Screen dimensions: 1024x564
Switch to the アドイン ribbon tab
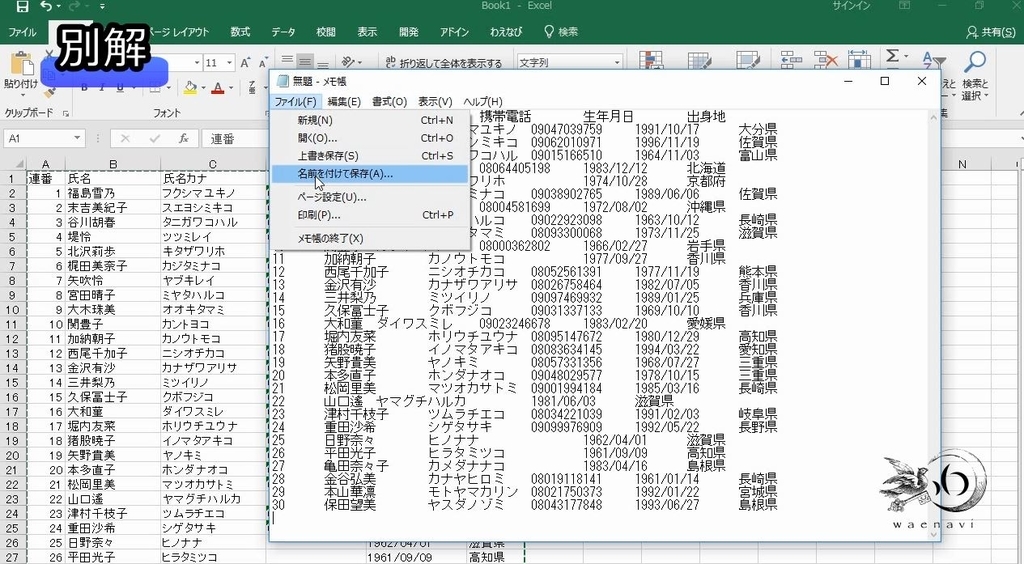coord(454,31)
